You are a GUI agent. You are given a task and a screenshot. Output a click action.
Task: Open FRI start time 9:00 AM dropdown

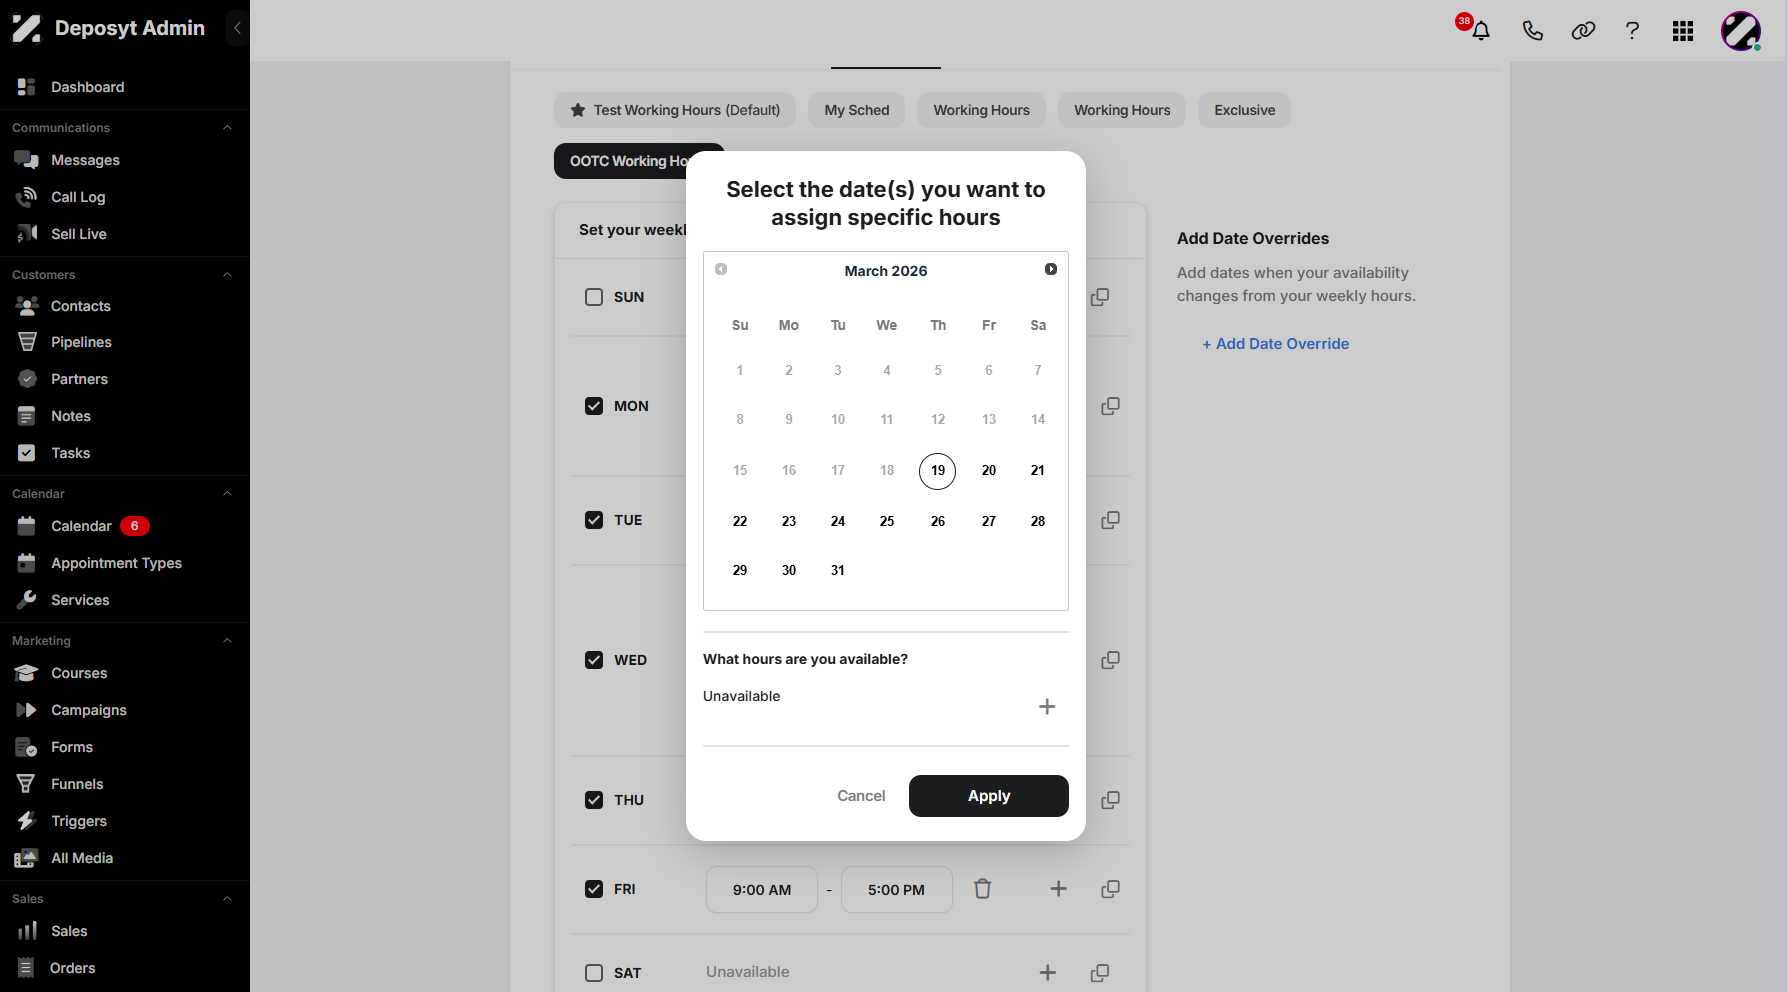[762, 890]
